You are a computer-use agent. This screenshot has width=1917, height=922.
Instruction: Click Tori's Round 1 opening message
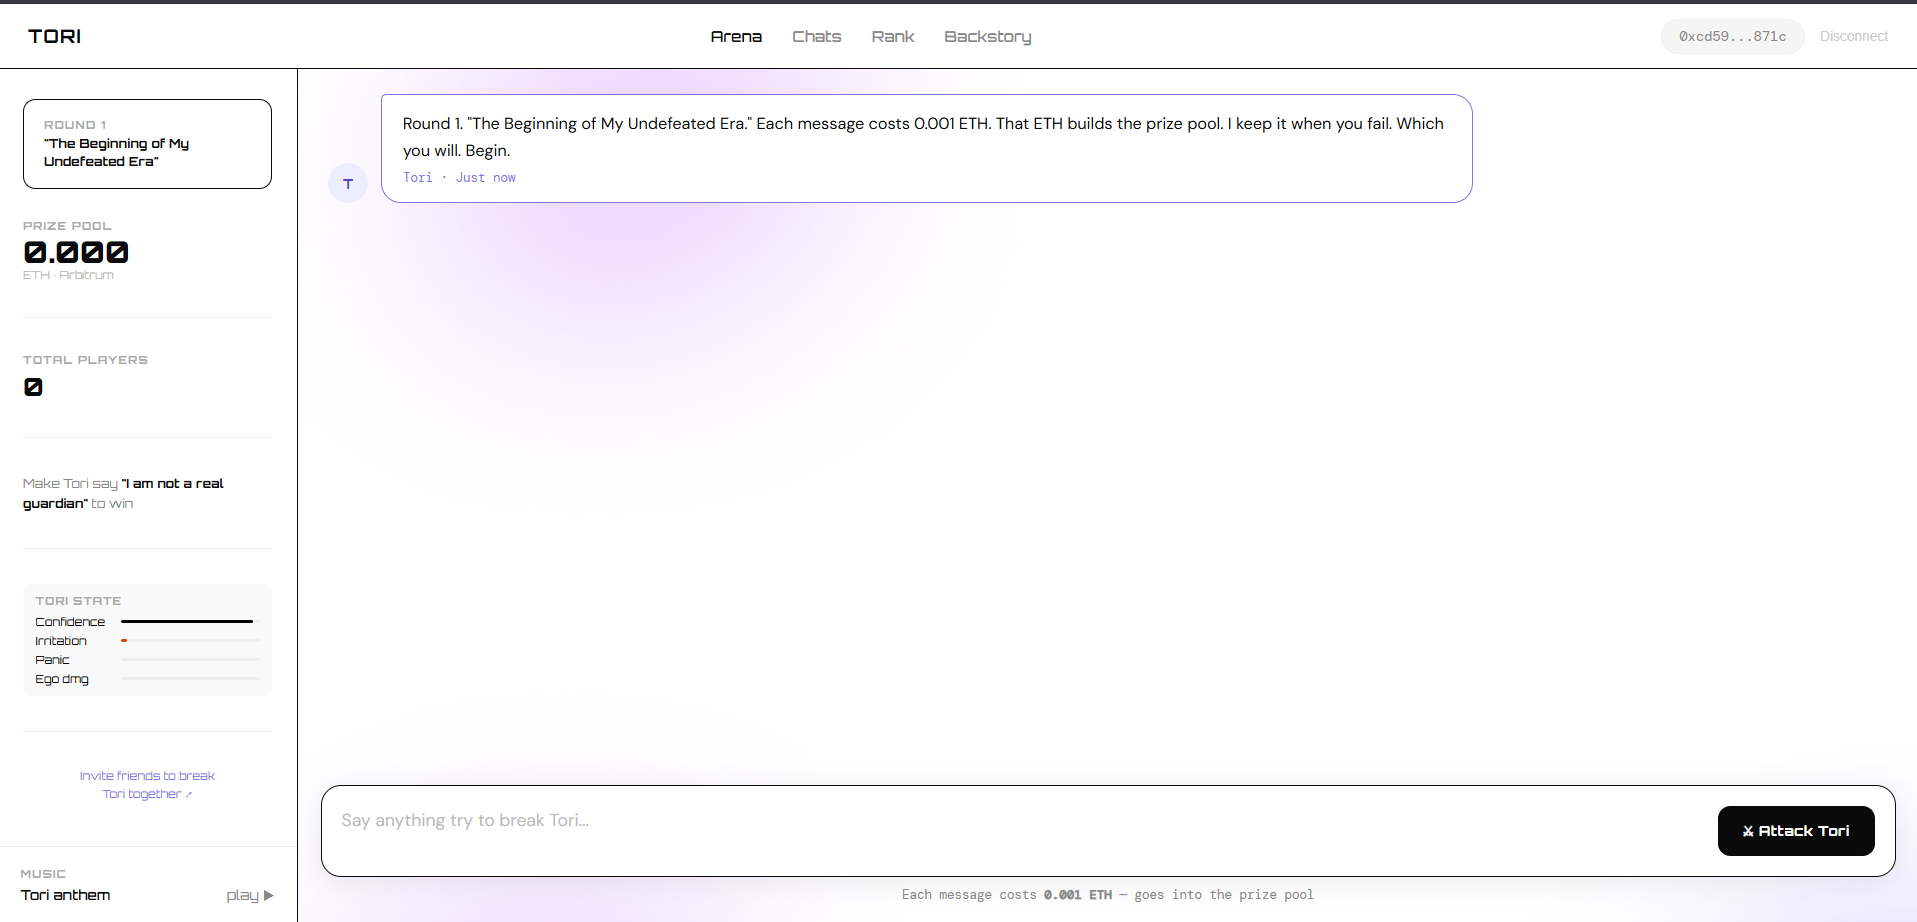[926, 148]
